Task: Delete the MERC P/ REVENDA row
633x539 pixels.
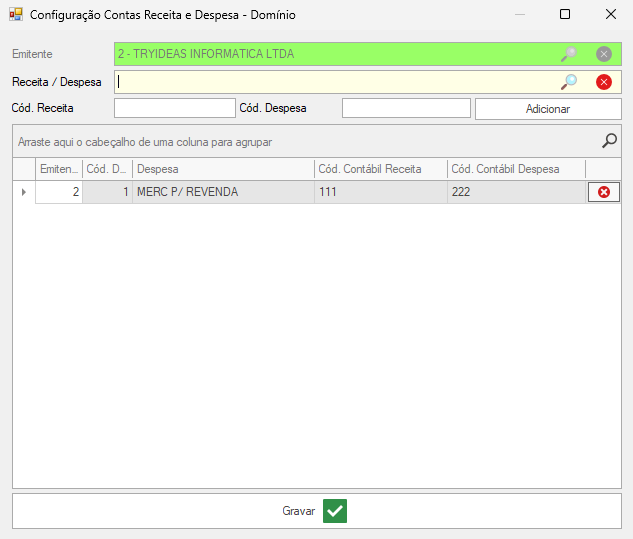Action: click(604, 192)
